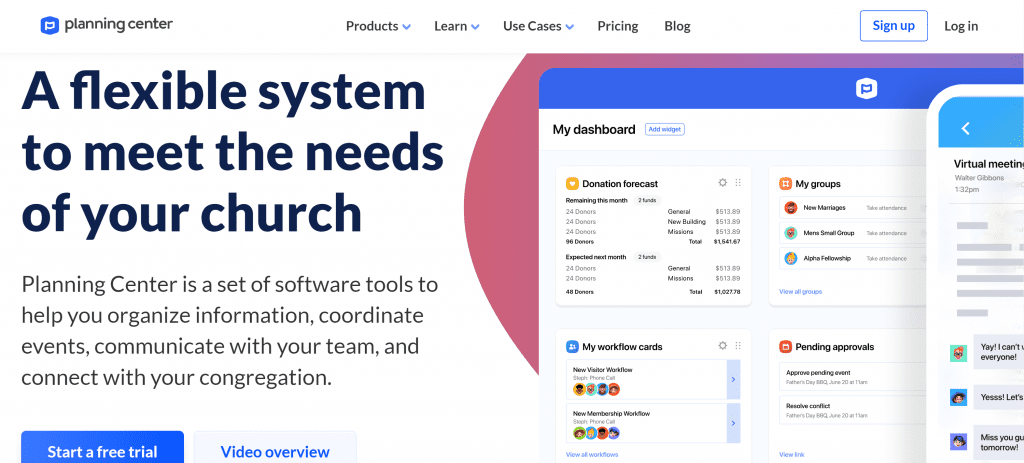Click the My workflow cards people icon
The width and height of the screenshot is (1024, 463).
point(572,347)
